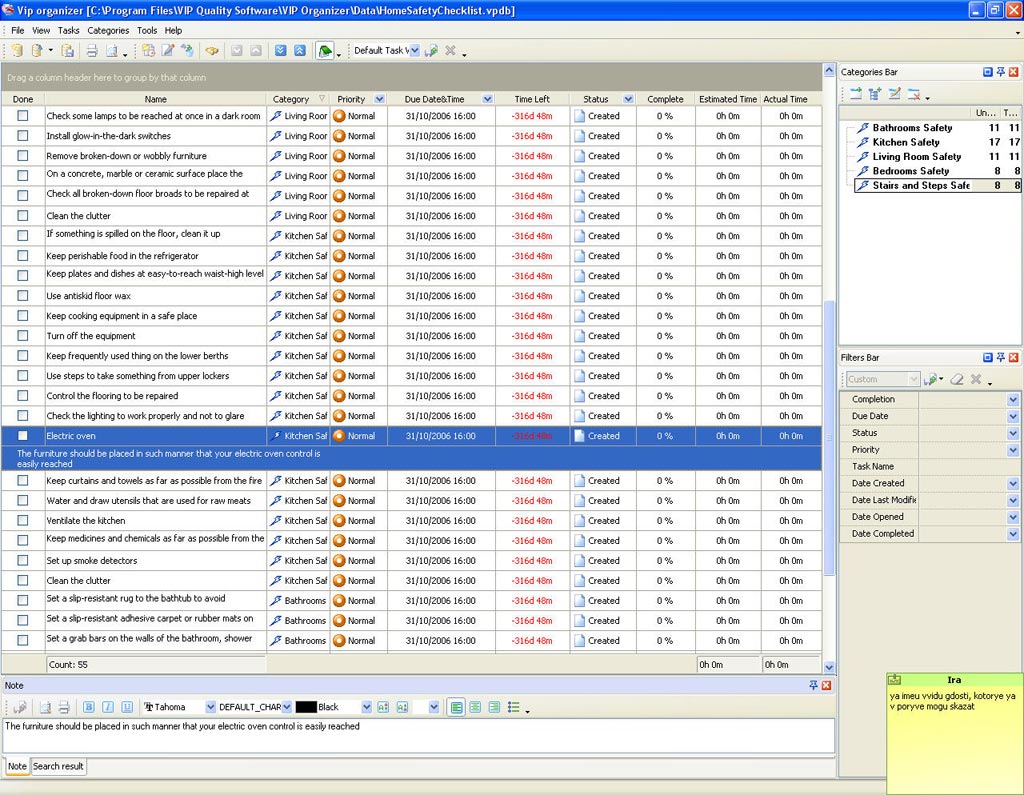The image size is (1024, 795).
Task: Open the Tahoma font dropdown
Action: pyautogui.click(x=210, y=707)
